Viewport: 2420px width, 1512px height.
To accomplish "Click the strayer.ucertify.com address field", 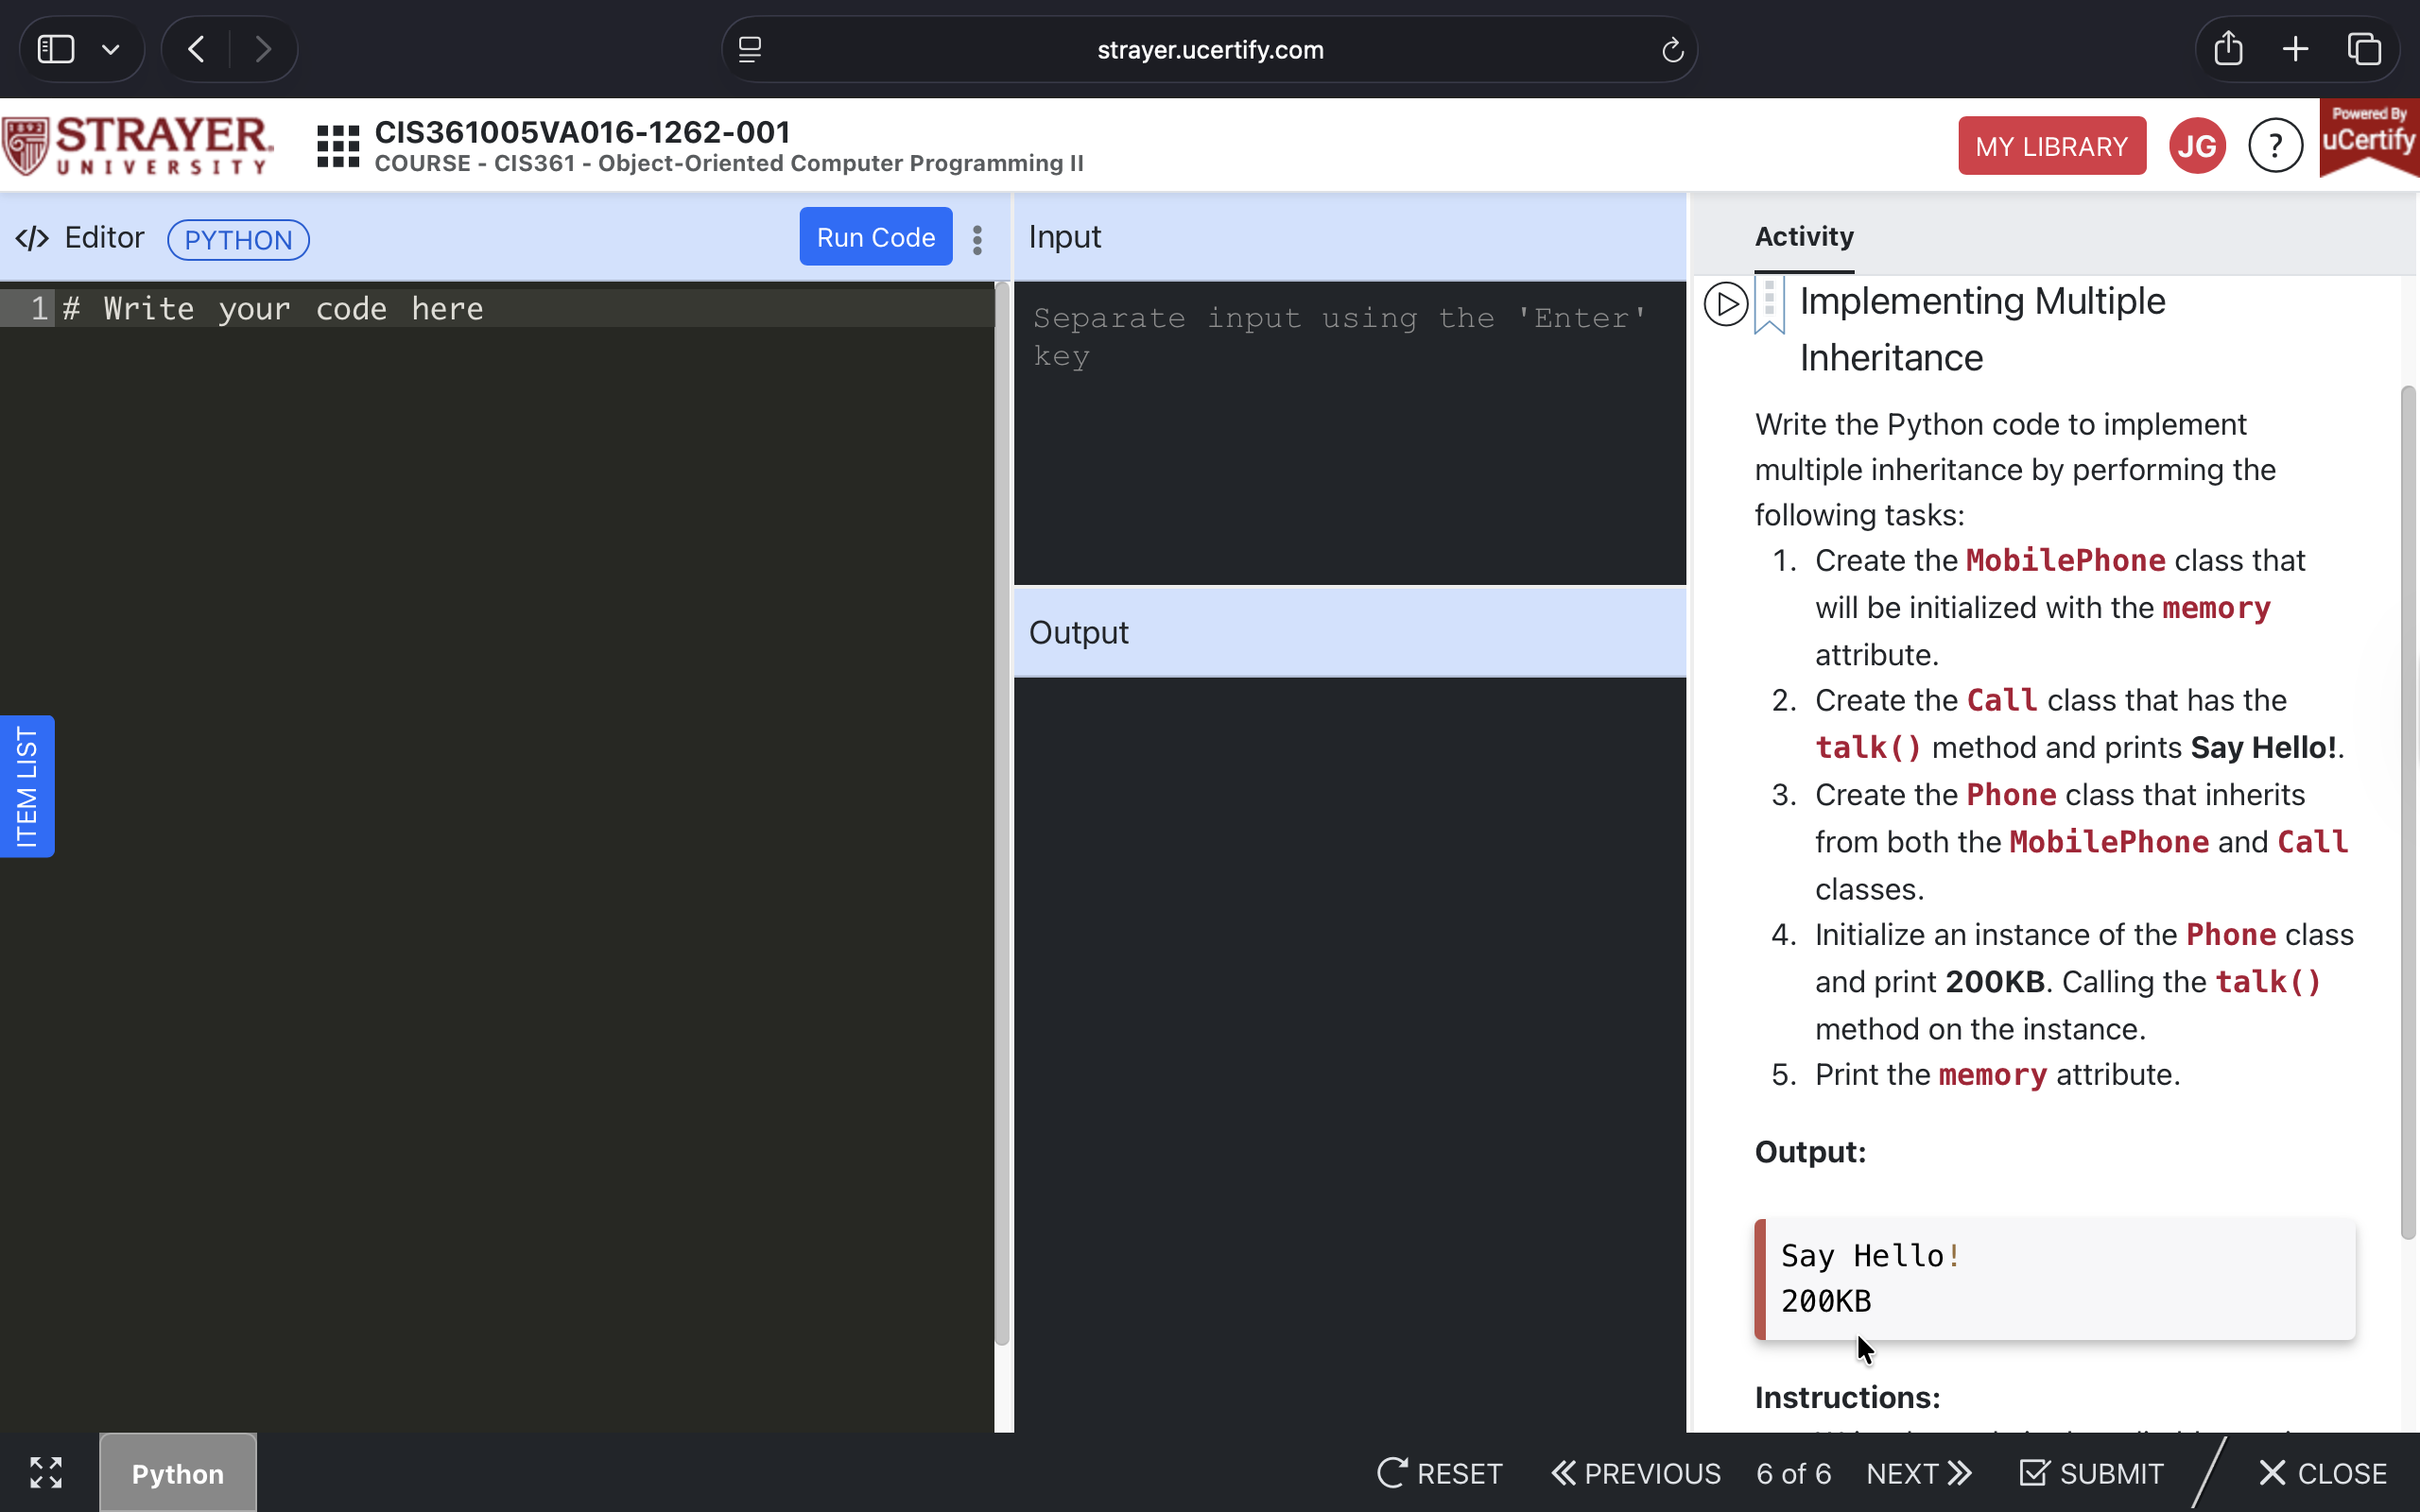I will (x=1210, y=49).
